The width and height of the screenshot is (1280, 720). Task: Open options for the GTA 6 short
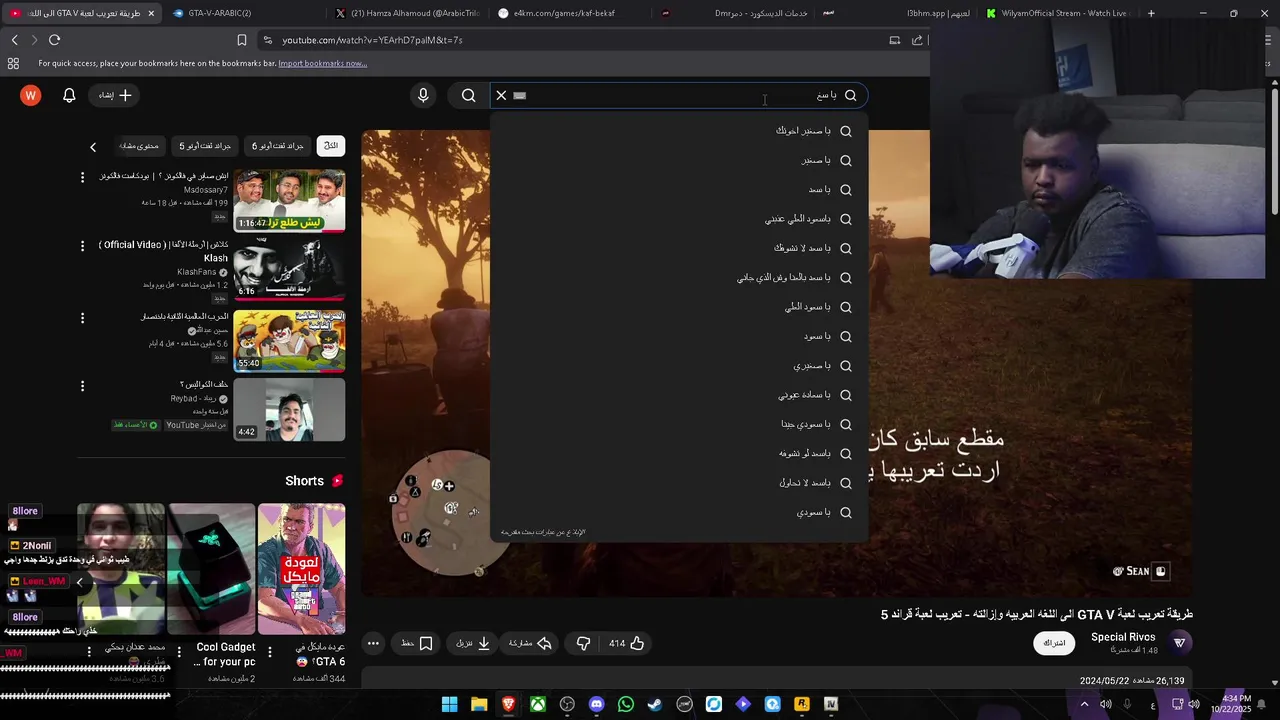pos(269,651)
